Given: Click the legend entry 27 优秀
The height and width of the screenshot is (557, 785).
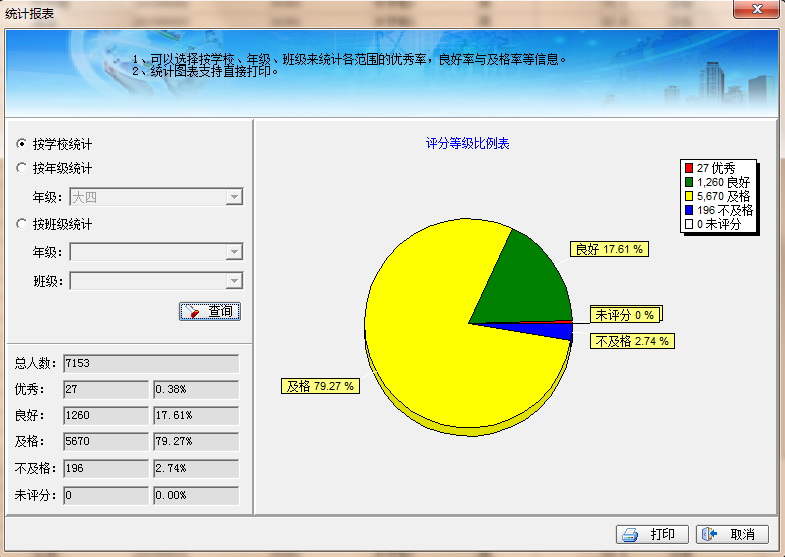Looking at the screenshot, I should (710, 168).
